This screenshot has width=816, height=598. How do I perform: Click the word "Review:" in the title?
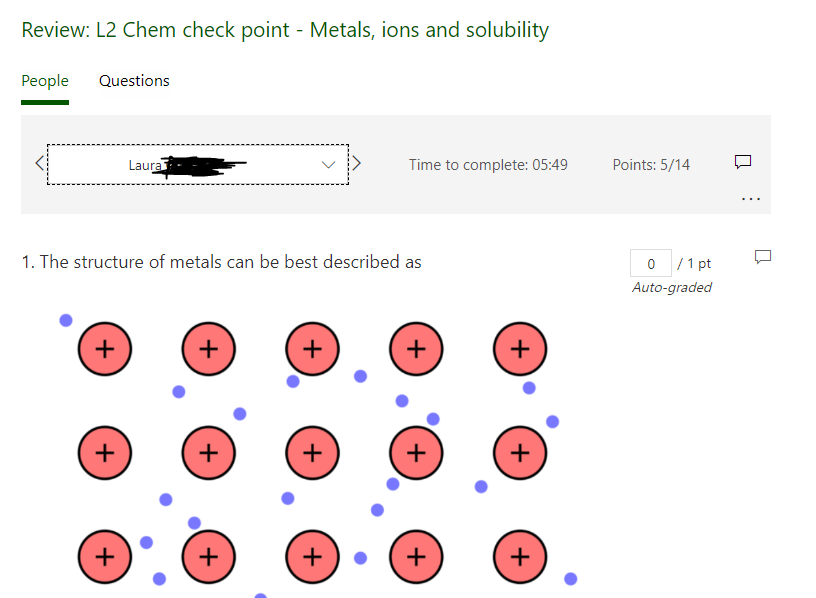(x=55, y=30)
